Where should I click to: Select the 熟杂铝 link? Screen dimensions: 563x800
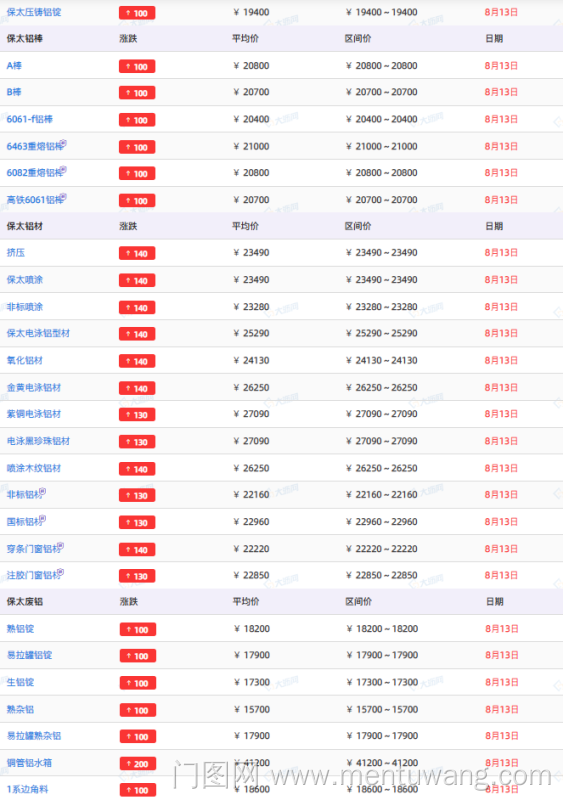(20, 709)
